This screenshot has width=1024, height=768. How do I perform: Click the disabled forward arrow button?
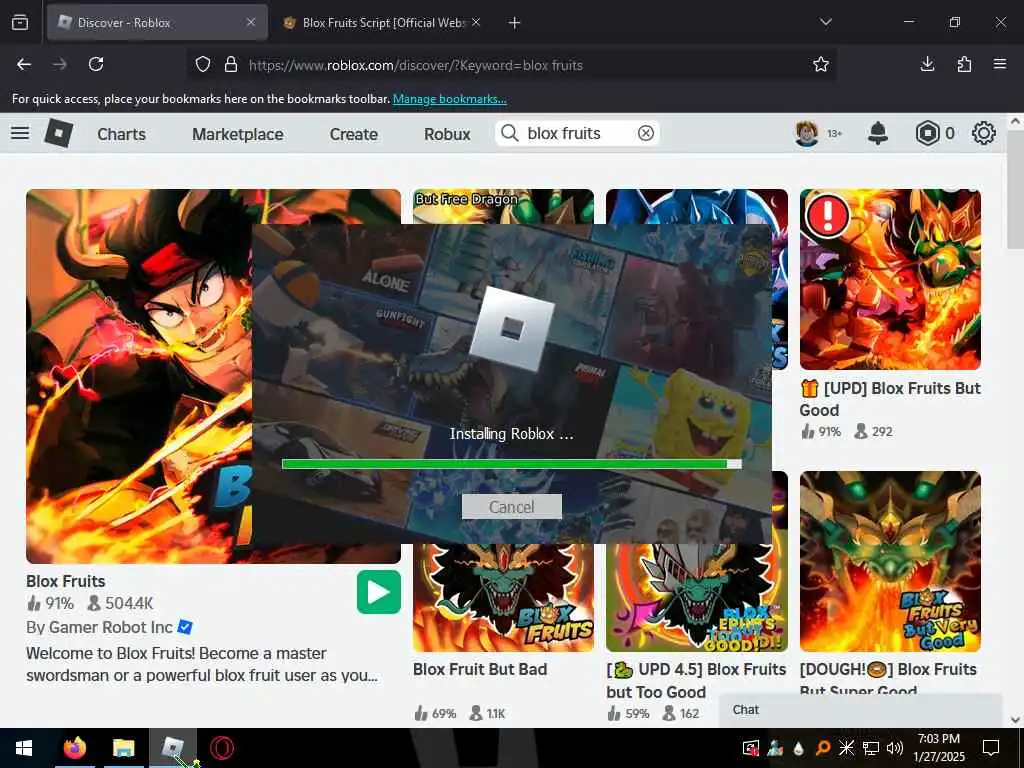tap(59, 64)
